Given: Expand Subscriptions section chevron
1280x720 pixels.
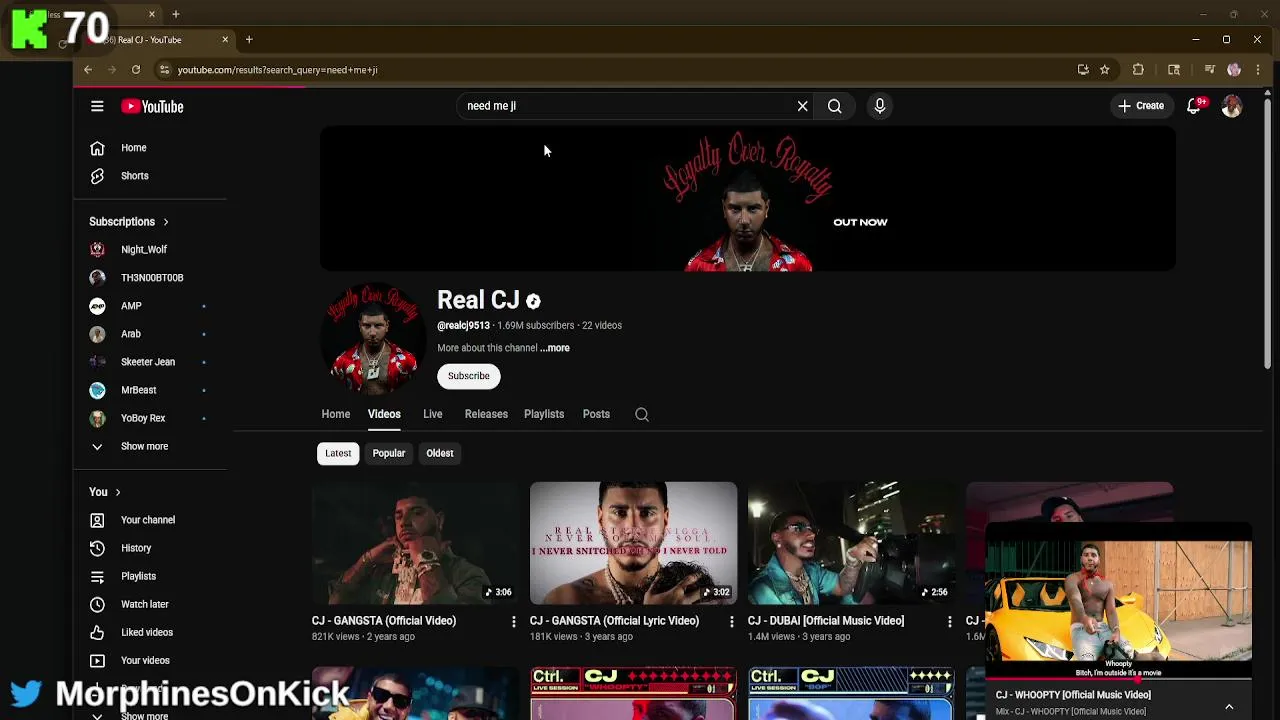Looking at the screenshot, I should click(x=166, y=222).
